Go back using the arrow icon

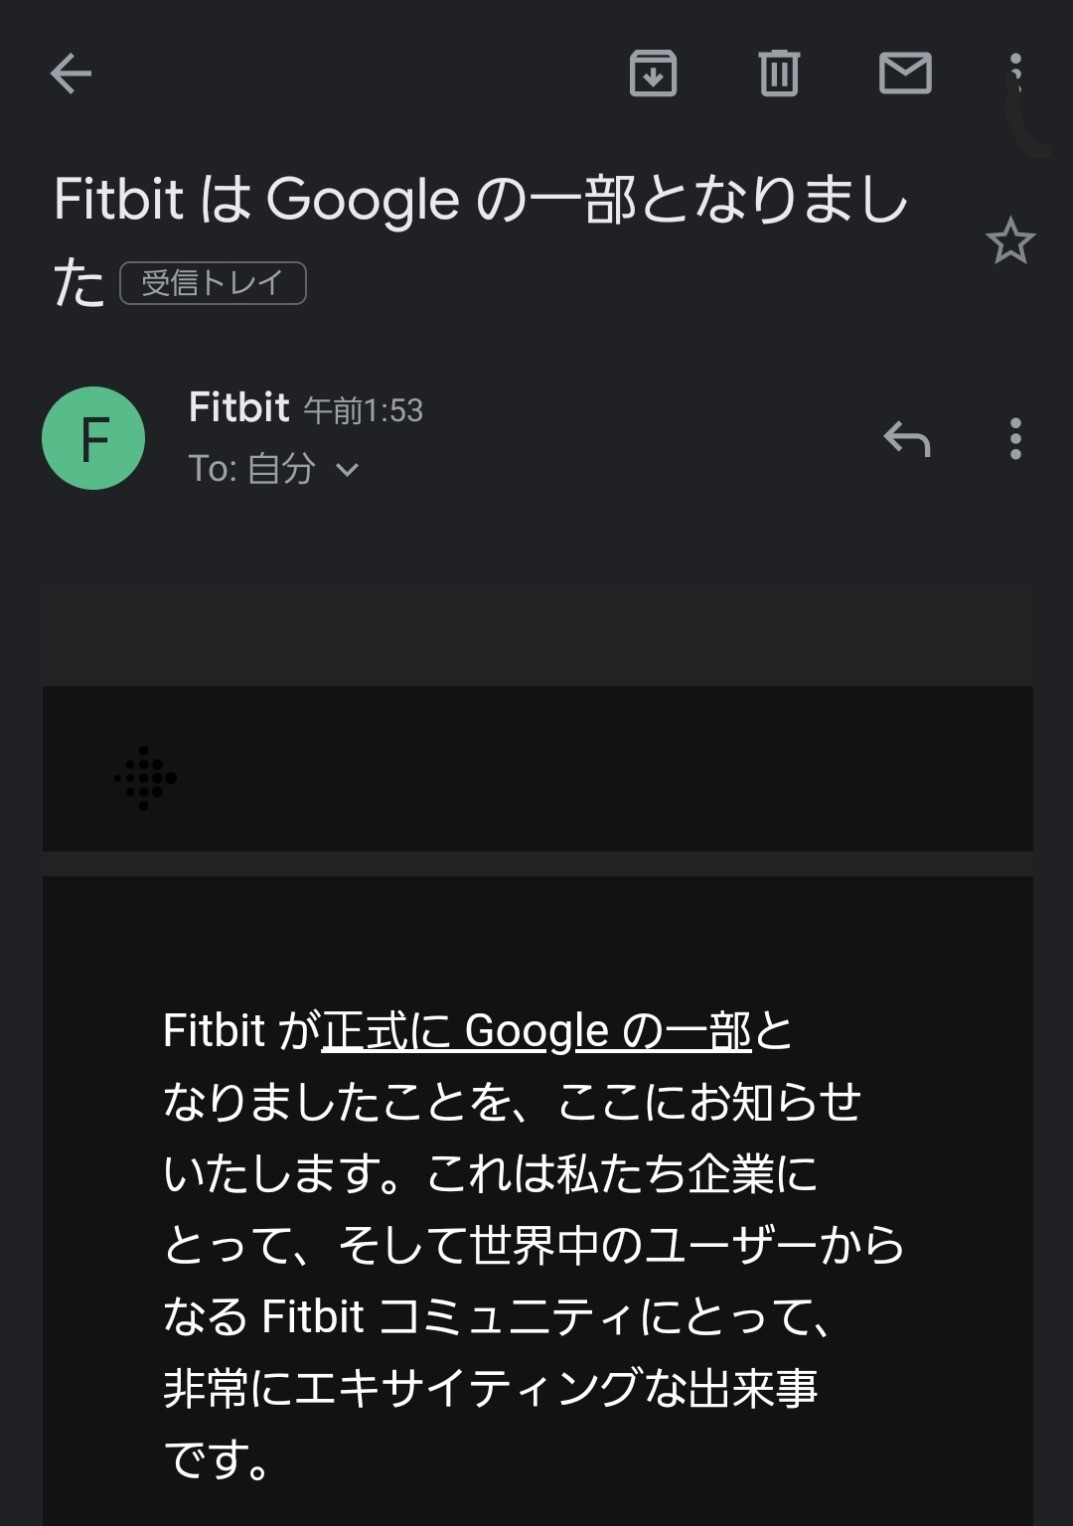[x=71, y=74]
